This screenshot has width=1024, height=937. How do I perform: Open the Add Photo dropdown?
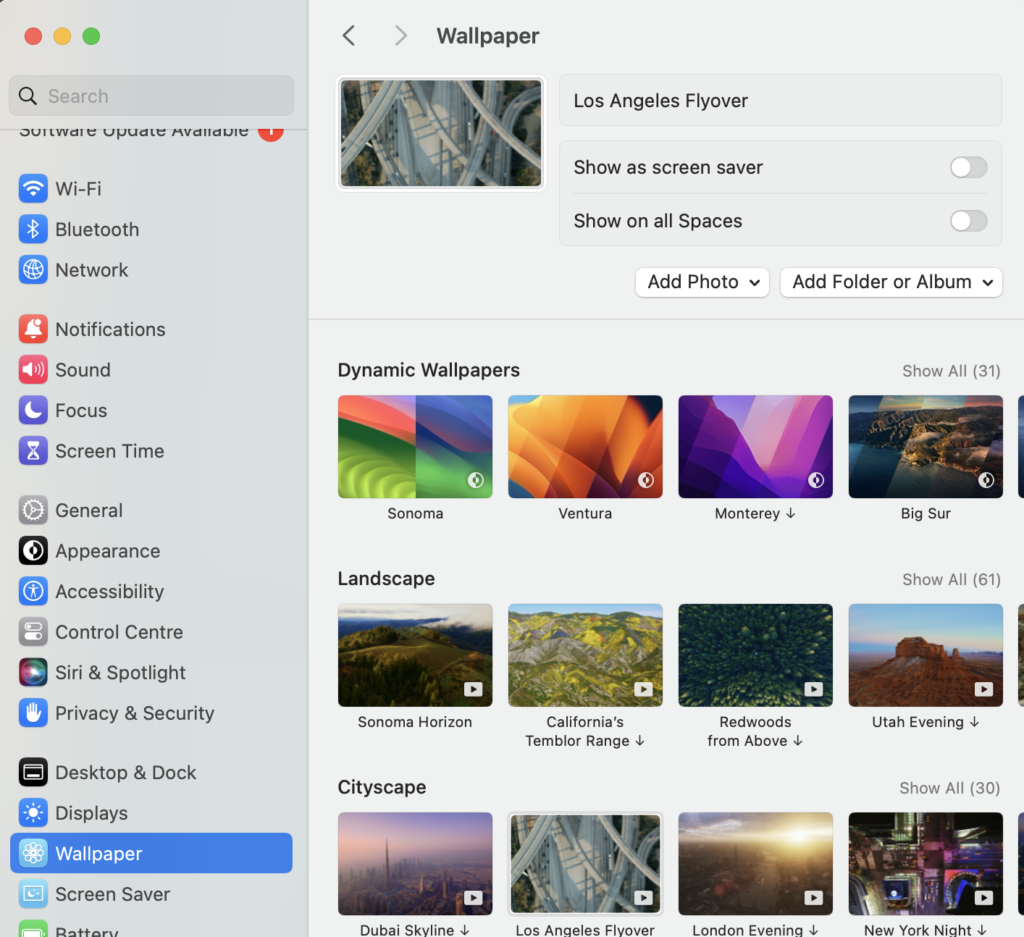702,282
